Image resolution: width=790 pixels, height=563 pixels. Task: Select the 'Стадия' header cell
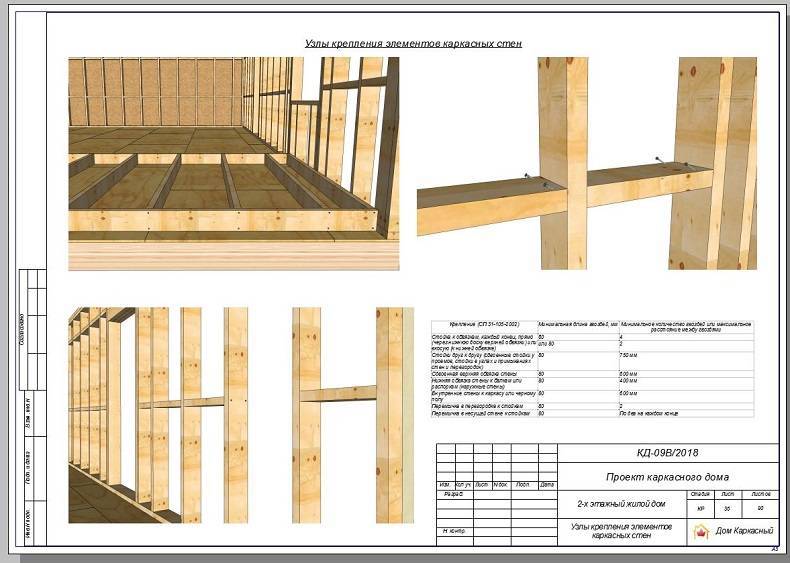tap(700, 494)
